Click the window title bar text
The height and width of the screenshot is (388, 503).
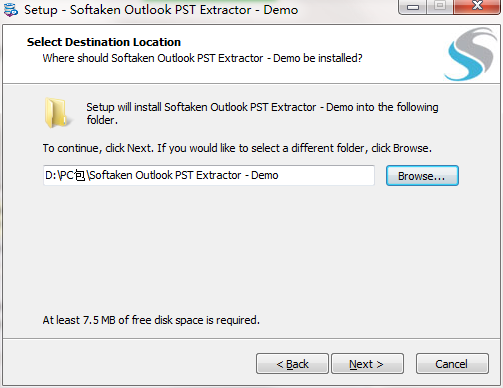[x=161, y=10]
